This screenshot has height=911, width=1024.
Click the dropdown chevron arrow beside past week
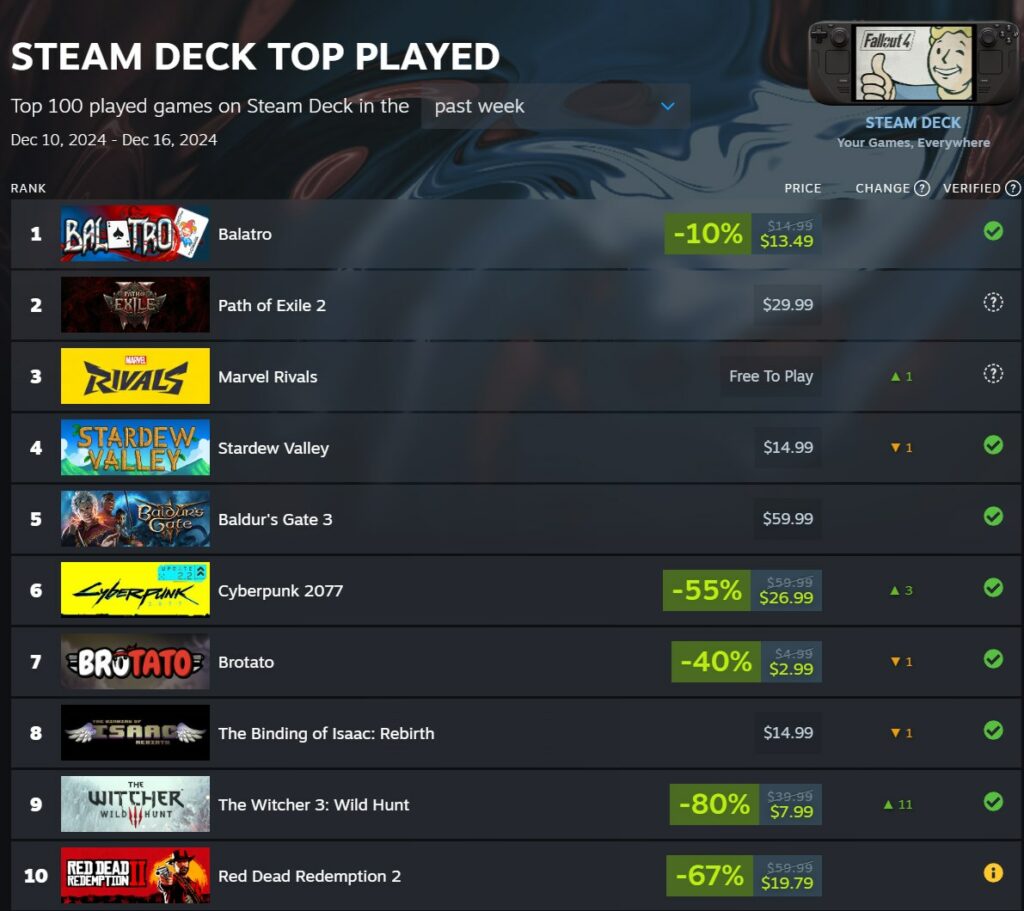click(667, 106)
